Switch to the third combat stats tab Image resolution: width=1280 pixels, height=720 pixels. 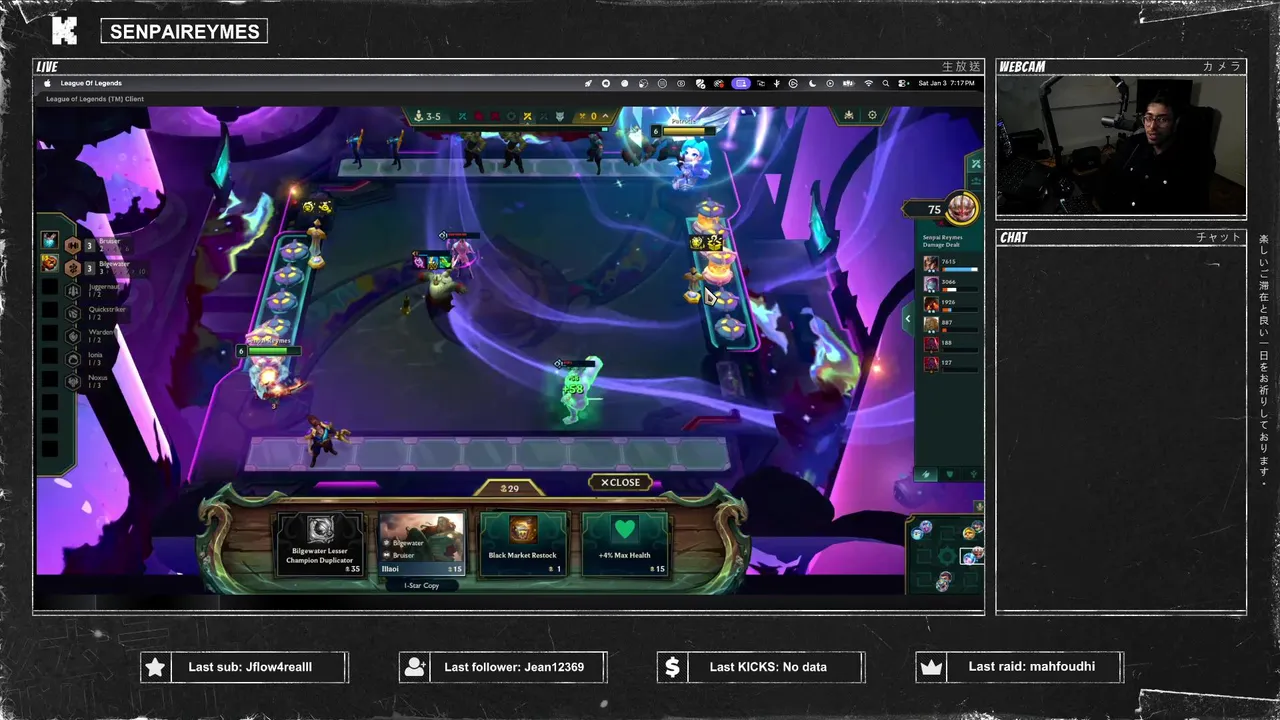(x=971, y=474)
